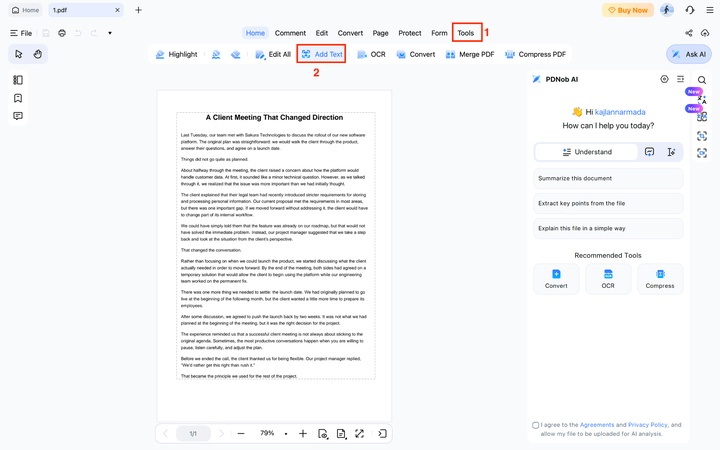Open the Page tab
The image size is (720, 450).
tap(380, 33)
